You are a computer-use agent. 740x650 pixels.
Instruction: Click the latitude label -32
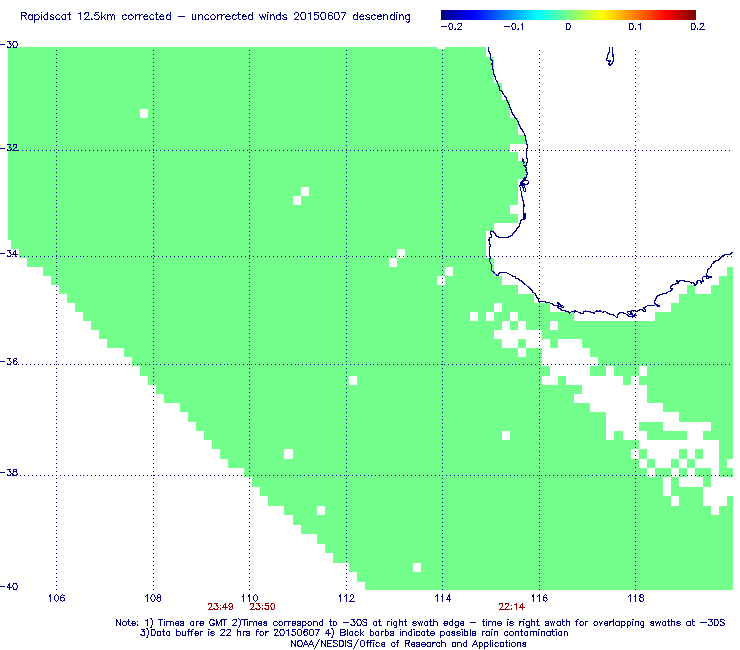click(x=9, y=147)
